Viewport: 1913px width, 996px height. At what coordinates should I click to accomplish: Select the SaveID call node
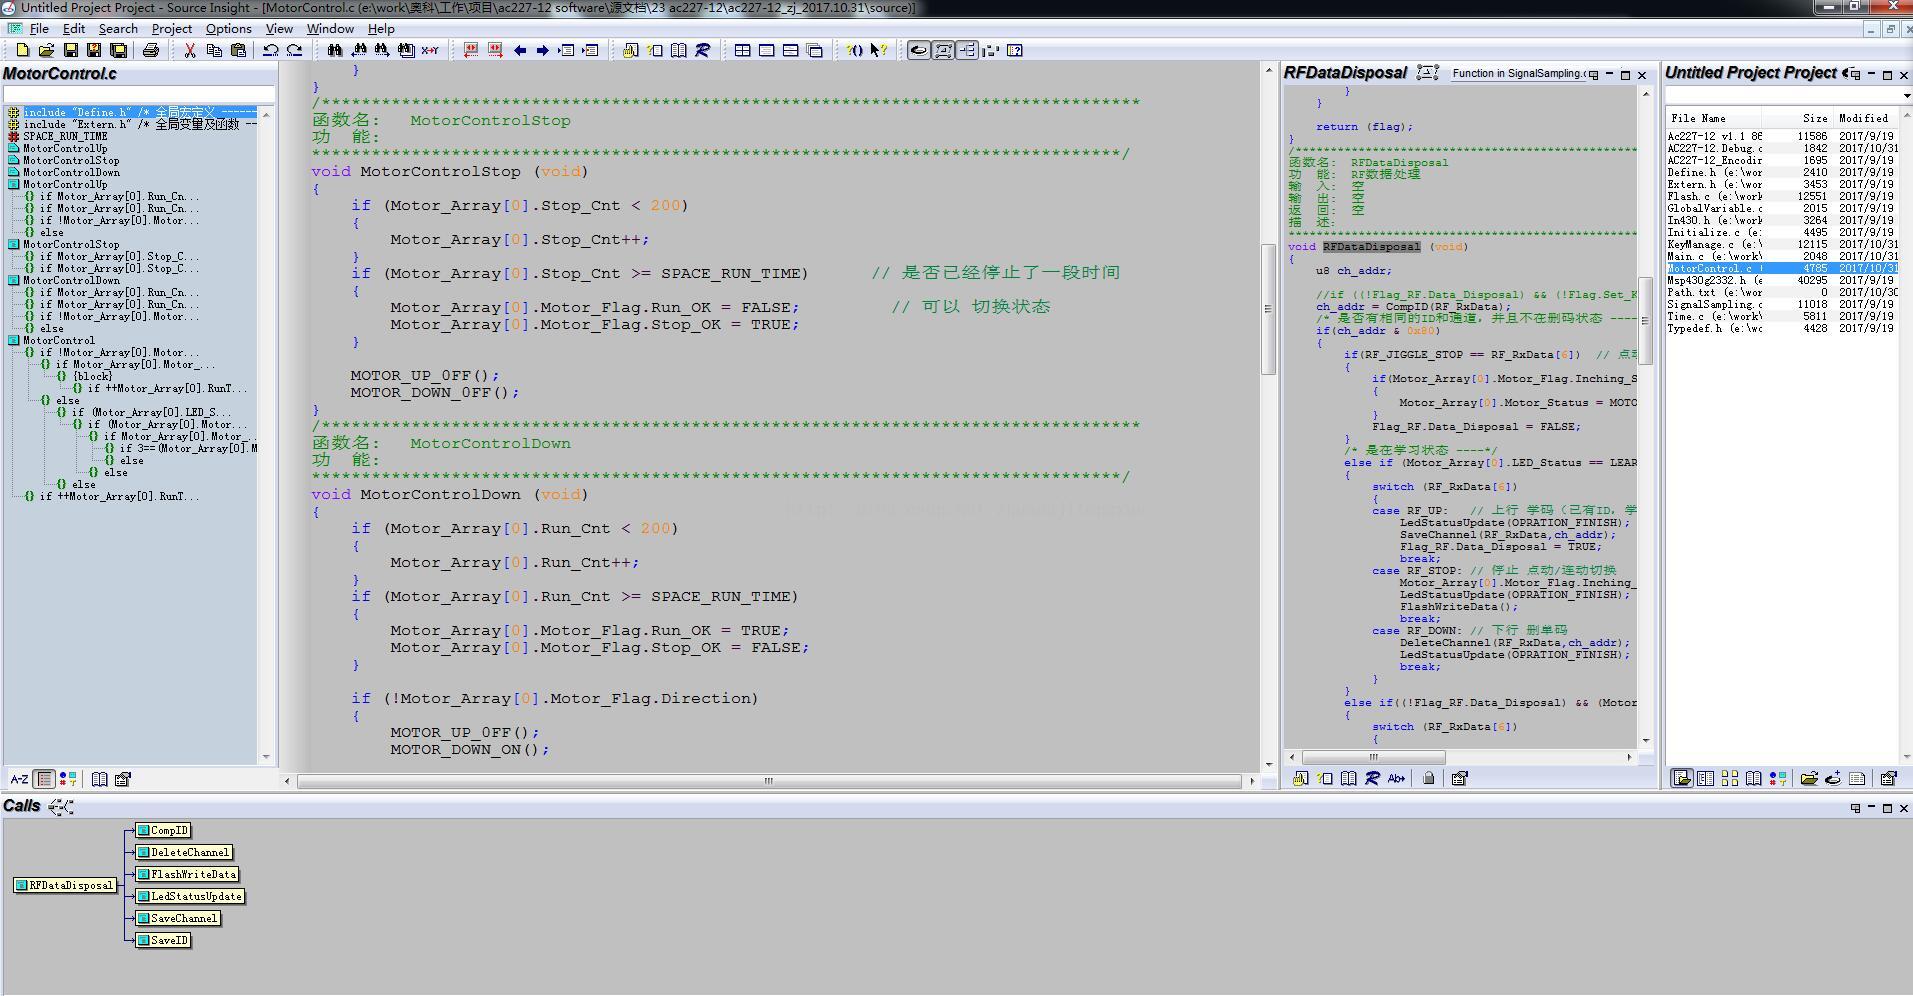[x=164, y=940]
